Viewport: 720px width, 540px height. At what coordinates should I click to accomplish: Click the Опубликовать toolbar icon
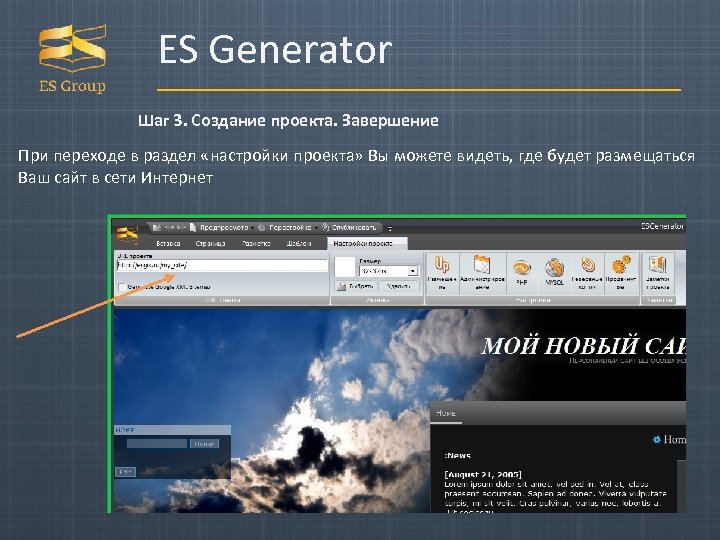click(326, 227)
